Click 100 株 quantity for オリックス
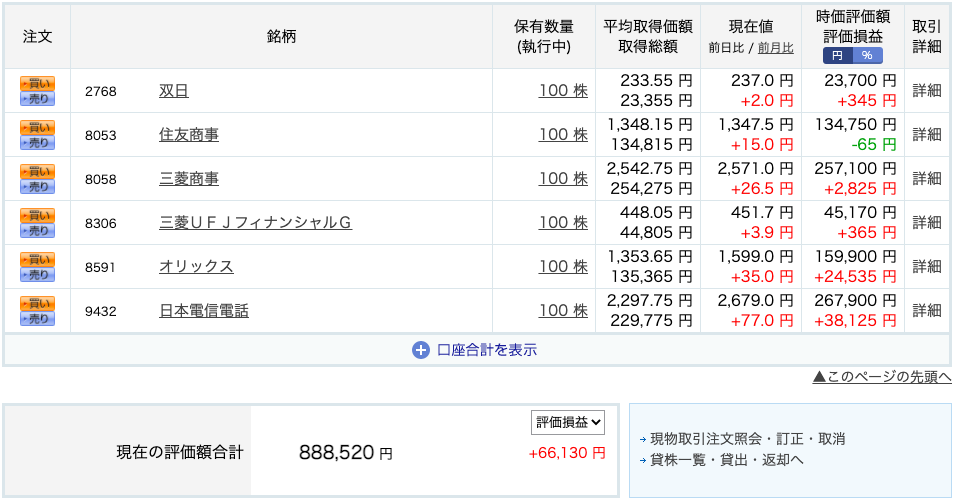Screen dimensions: 954x503 [x=563, y=266]
